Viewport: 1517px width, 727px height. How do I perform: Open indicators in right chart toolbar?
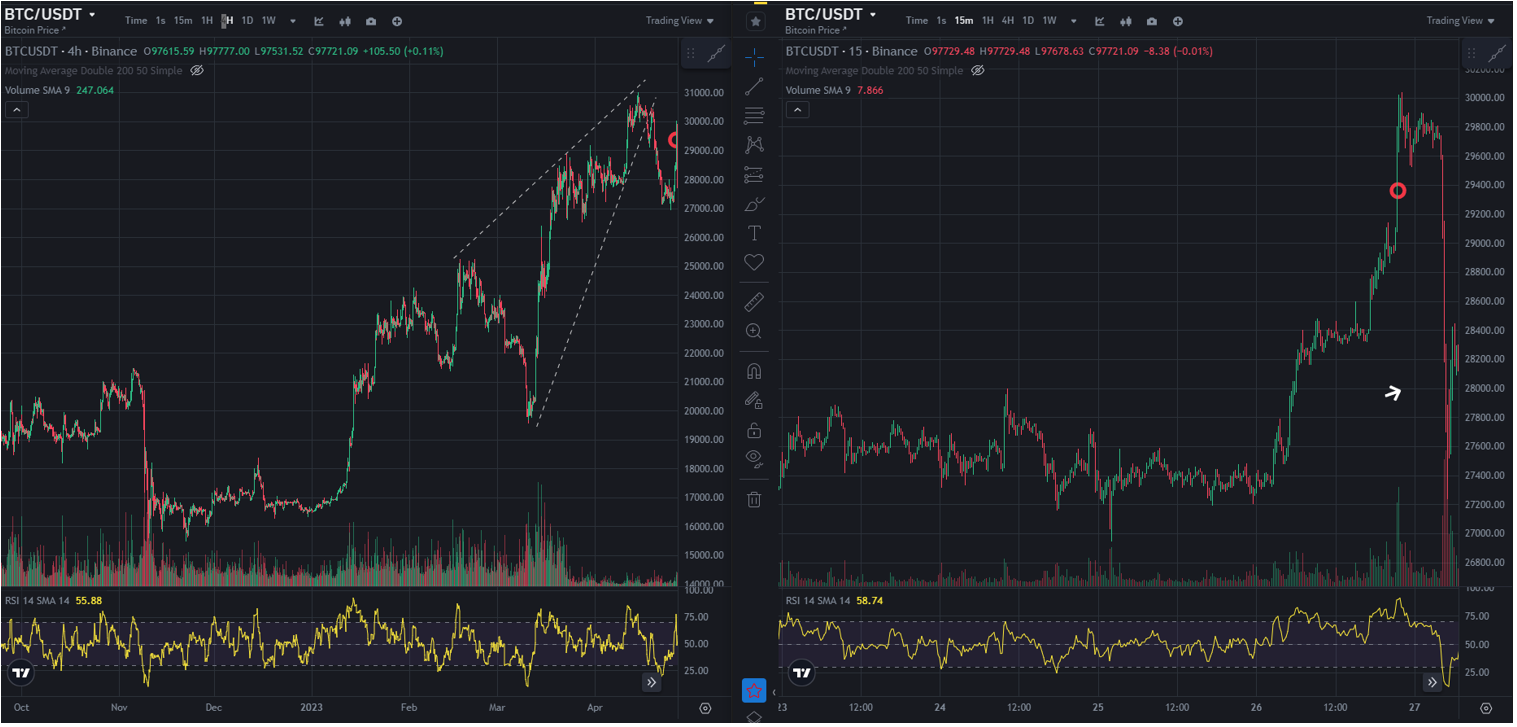click(1100, 21)
